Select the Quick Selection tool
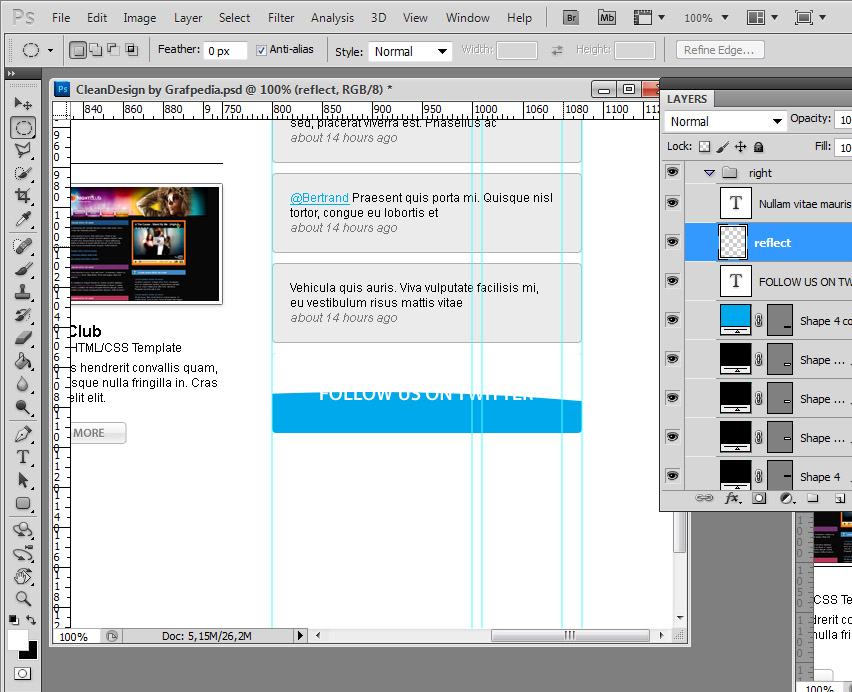This screenshot has width=852, height=692. 23,173
